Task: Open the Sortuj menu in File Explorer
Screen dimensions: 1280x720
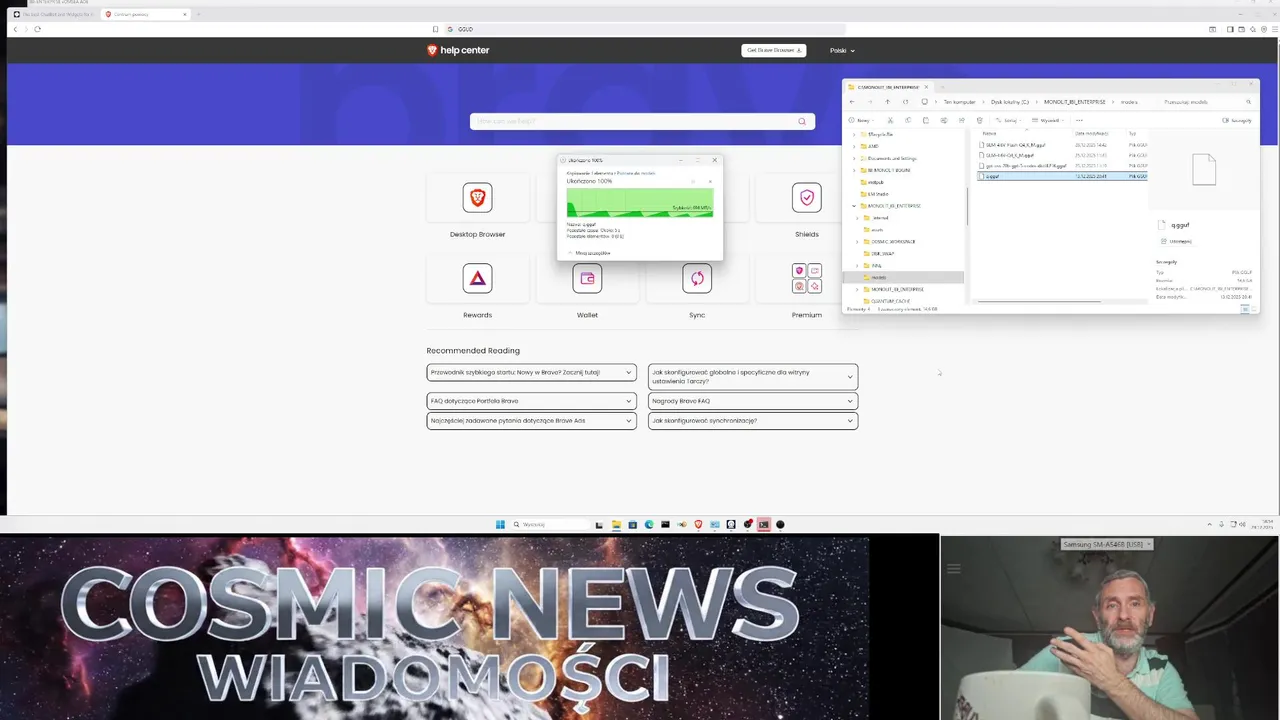Action: pos(1010,120)
